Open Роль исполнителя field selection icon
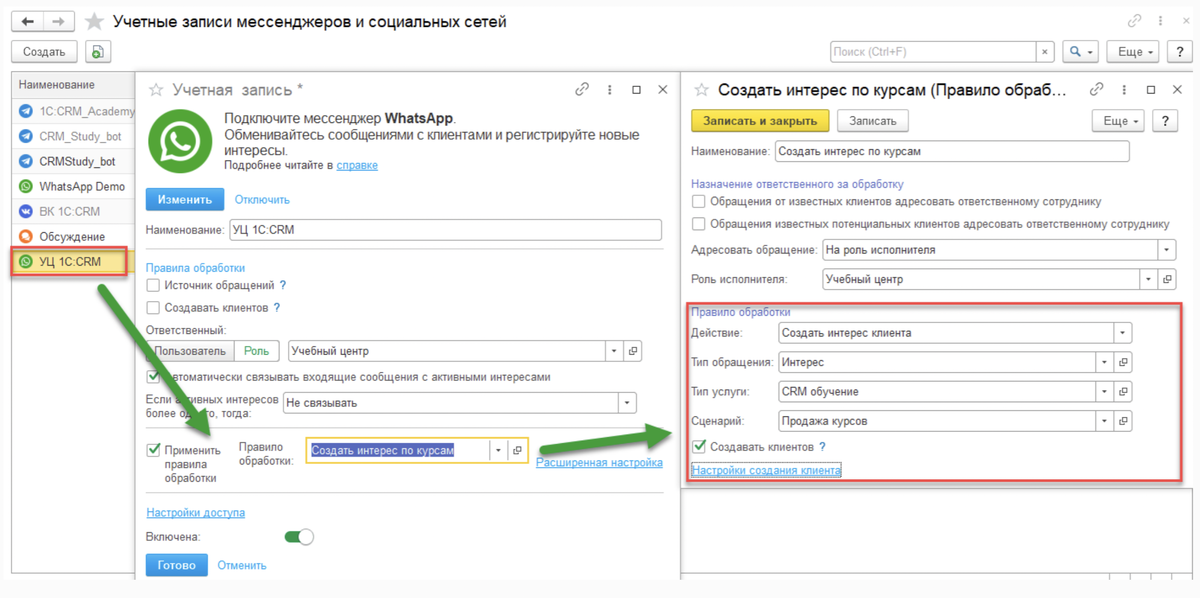This screenshot has width=1200, height=598. [x=1169, y=280]
